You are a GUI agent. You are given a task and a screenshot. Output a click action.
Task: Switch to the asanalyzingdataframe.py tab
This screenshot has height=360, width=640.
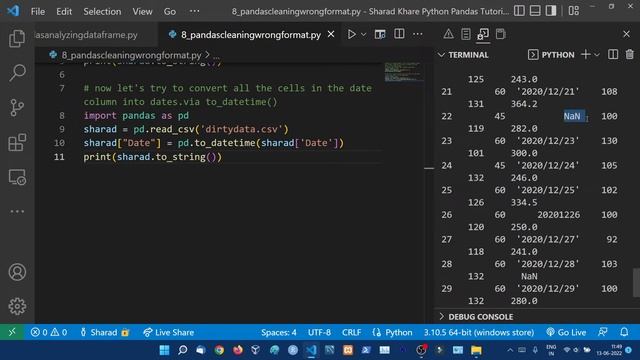(86, 35)
